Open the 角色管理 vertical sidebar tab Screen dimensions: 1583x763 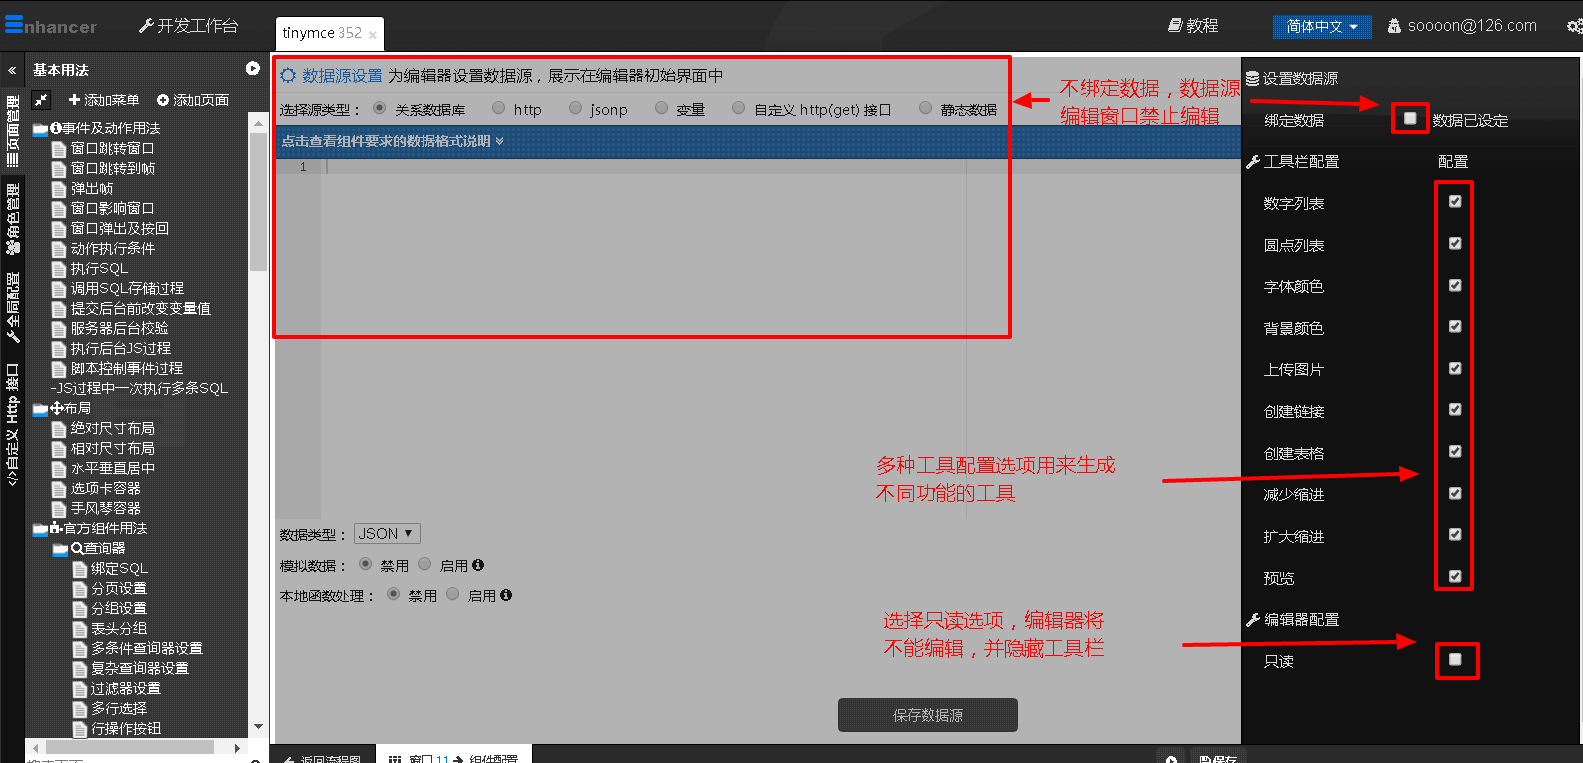pyautogui.click(x=12, y=218)
